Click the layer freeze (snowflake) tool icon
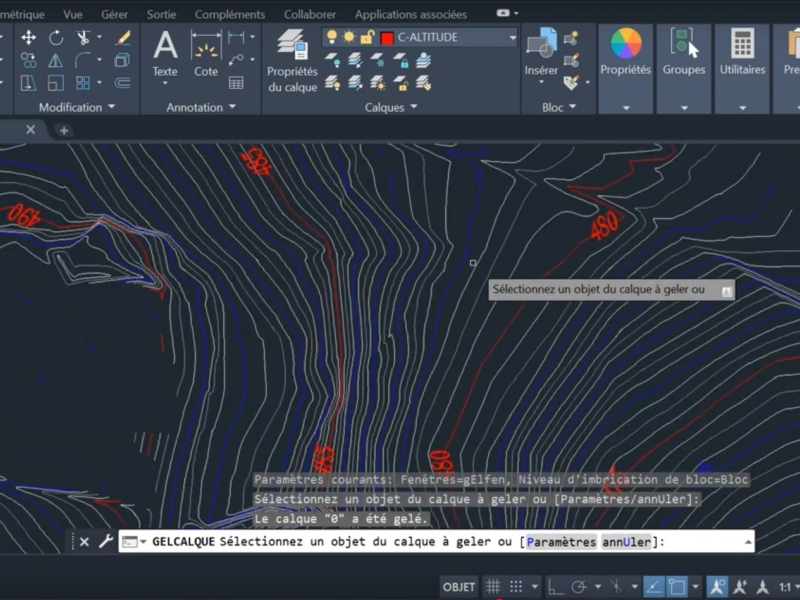Image resolution: width=800 pixels, height=600 pixels. point(378,60)
